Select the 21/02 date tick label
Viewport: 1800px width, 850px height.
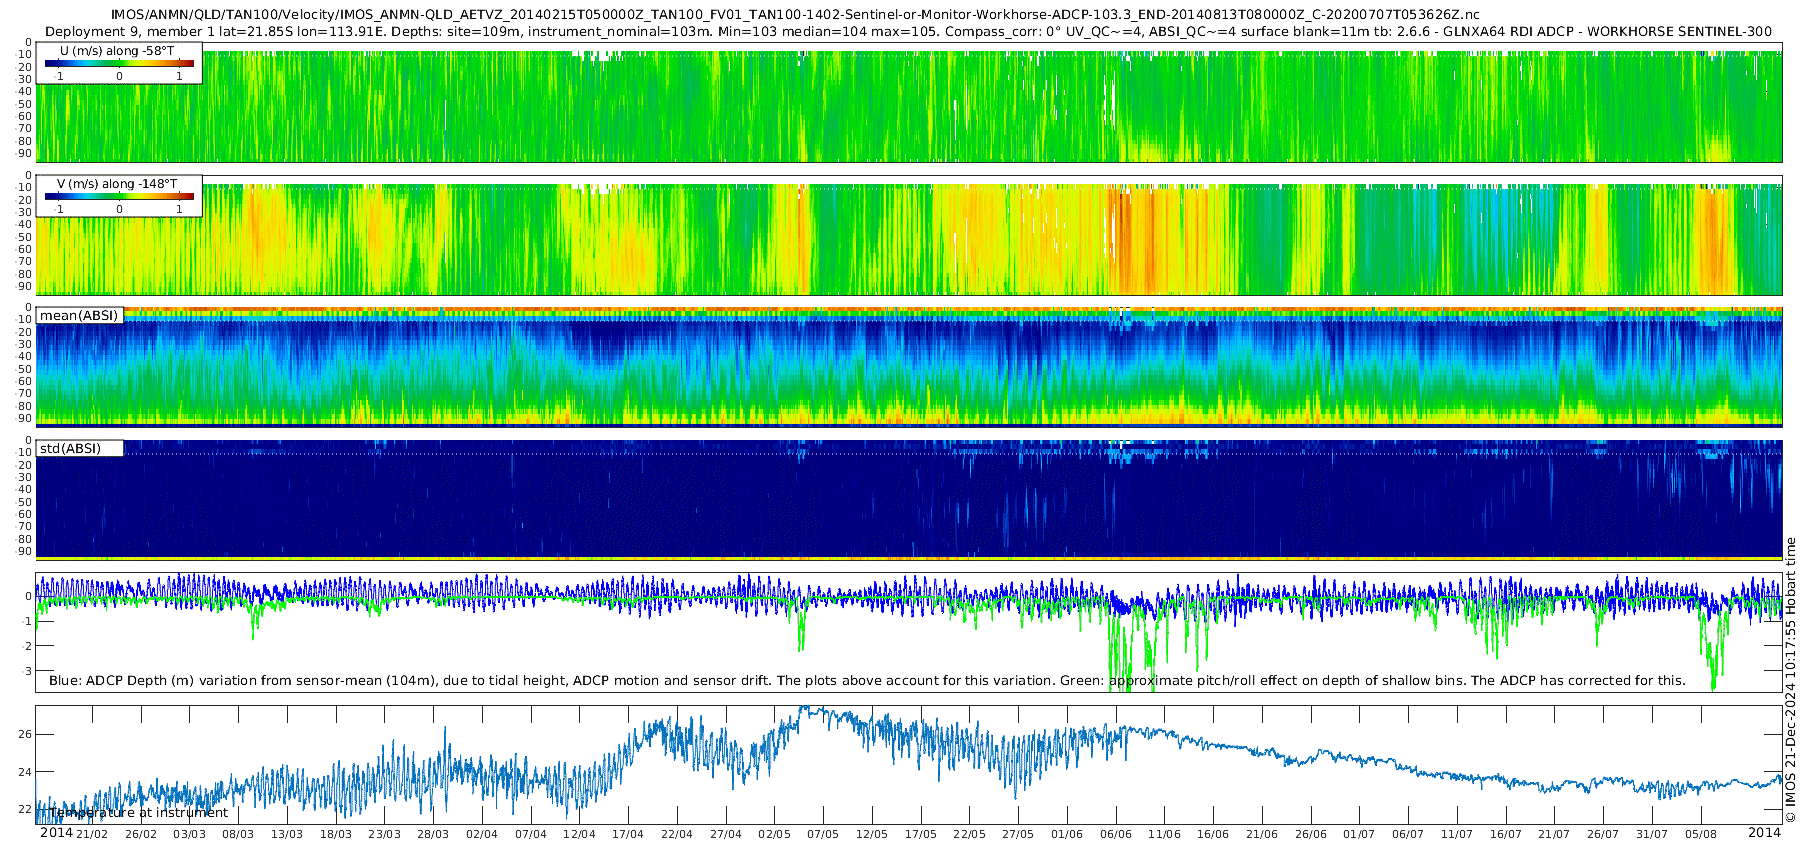tap(92, 834)
